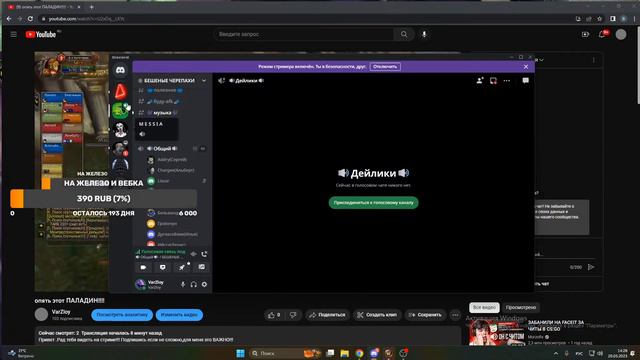640x360 pixels.
Task: Focus the YouTube search box
Action: (304, 34)
